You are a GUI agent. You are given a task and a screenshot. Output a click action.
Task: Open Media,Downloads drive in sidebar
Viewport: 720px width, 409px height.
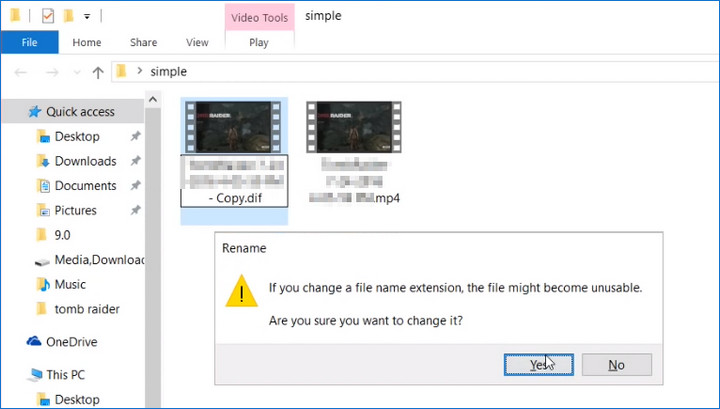pos(99,260)
